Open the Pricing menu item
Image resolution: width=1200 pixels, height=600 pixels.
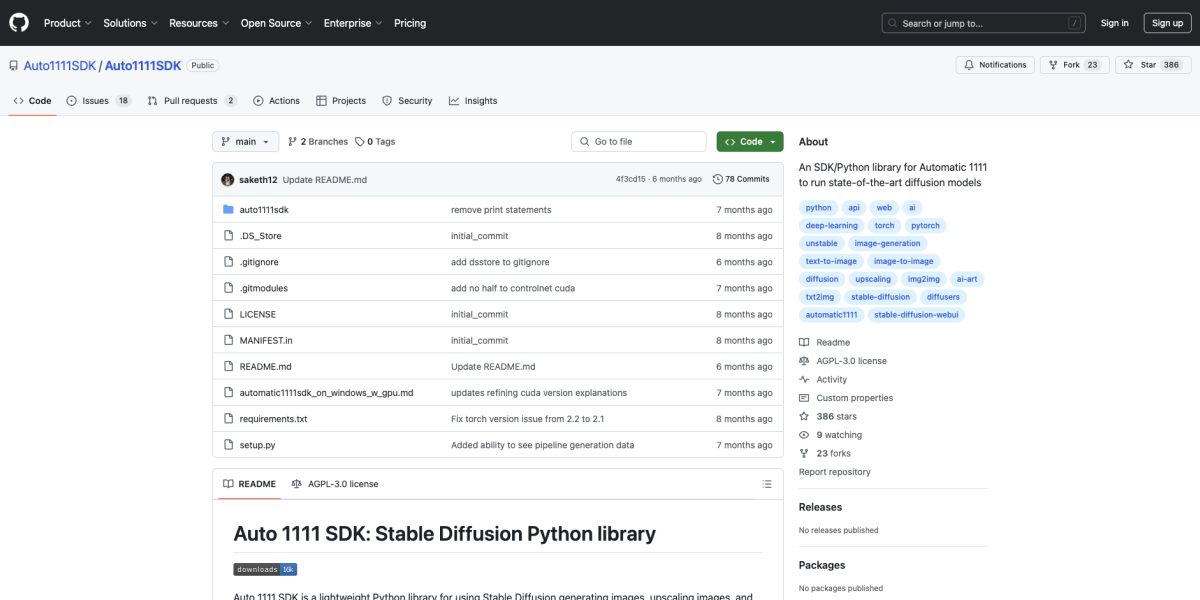click(x=410, y=22)
